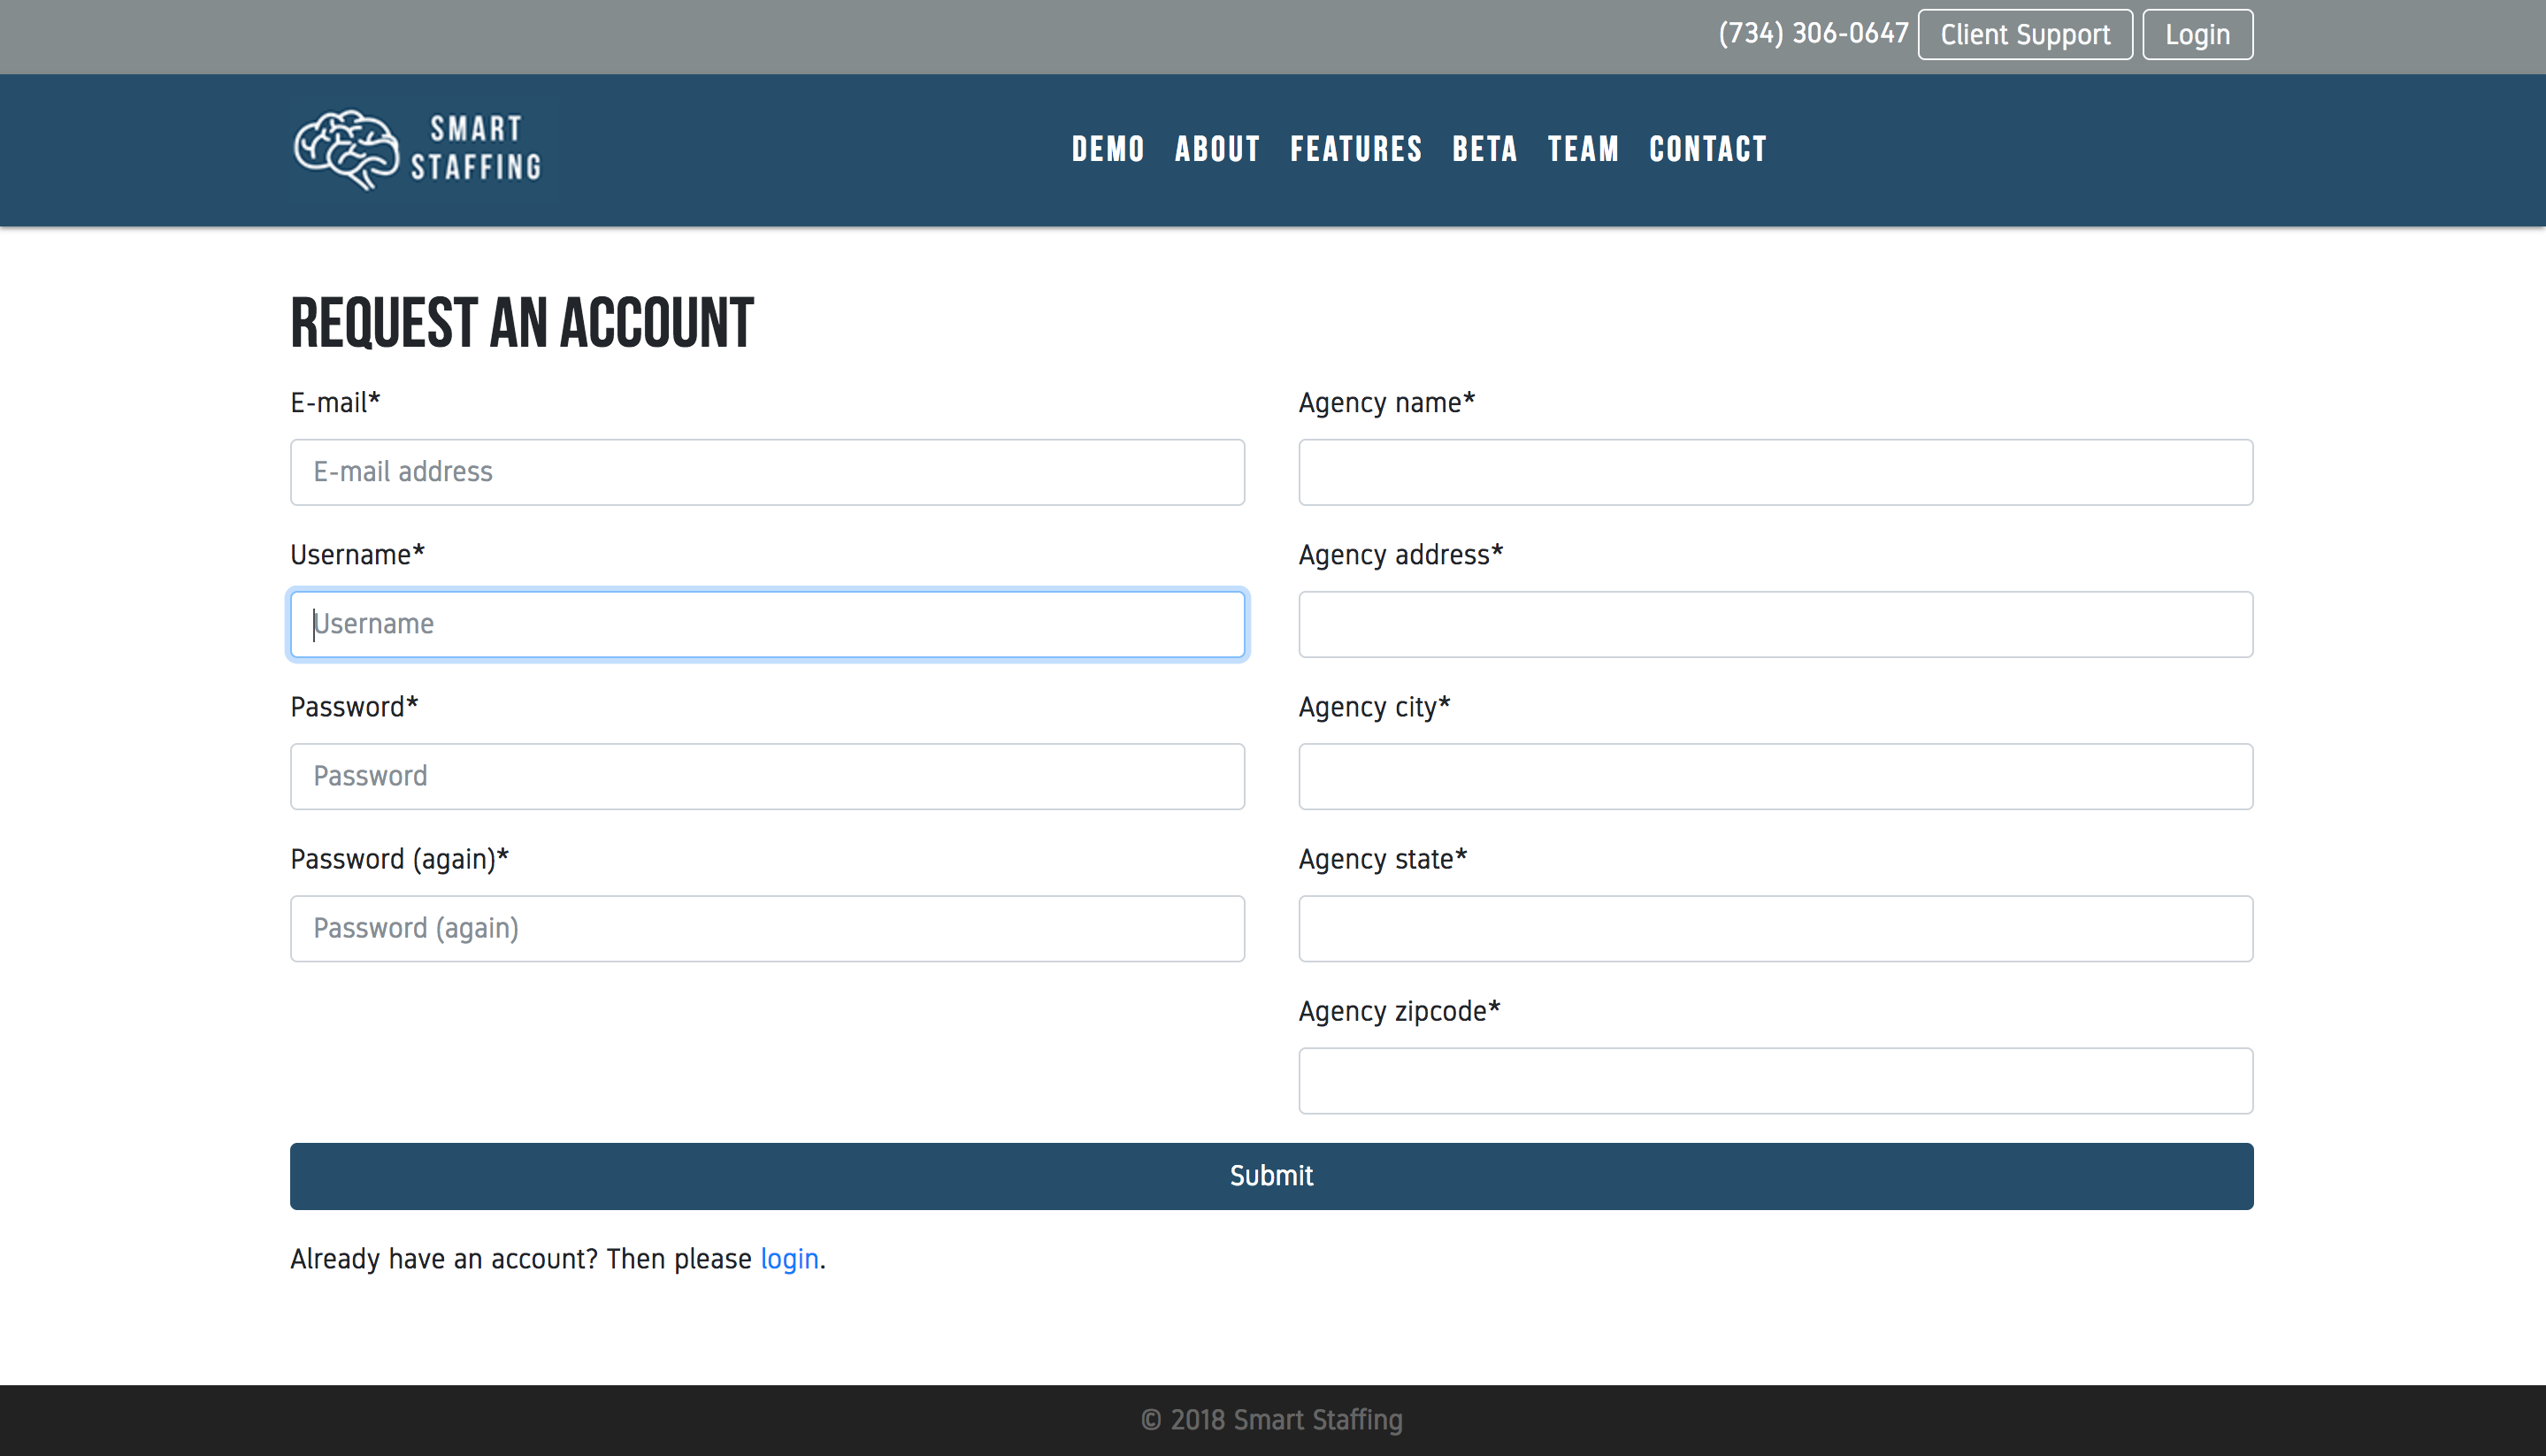
Task: Select the BETA nav item
Action: 1484,149
